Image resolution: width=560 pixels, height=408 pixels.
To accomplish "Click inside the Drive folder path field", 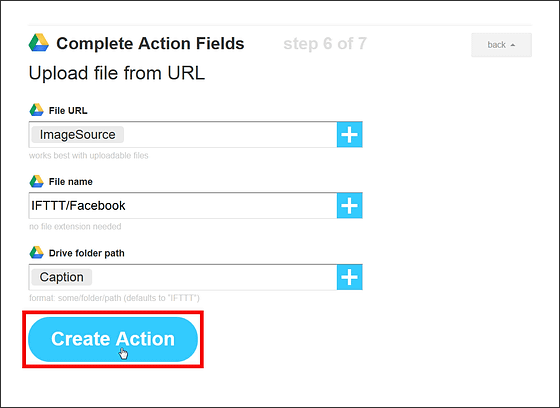I will tap(183, 277).
